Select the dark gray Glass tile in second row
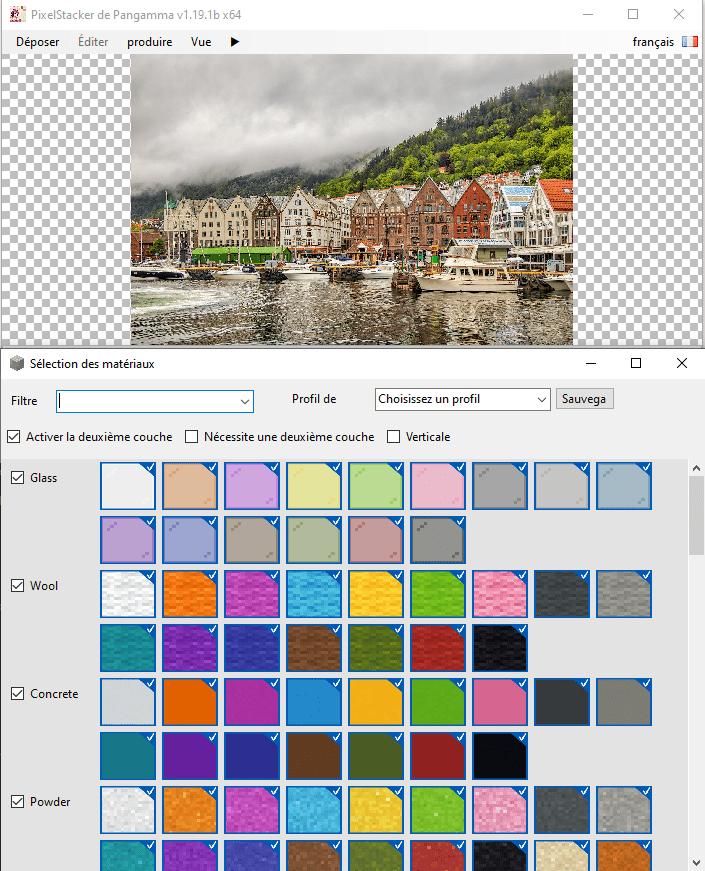 point(438,540)
